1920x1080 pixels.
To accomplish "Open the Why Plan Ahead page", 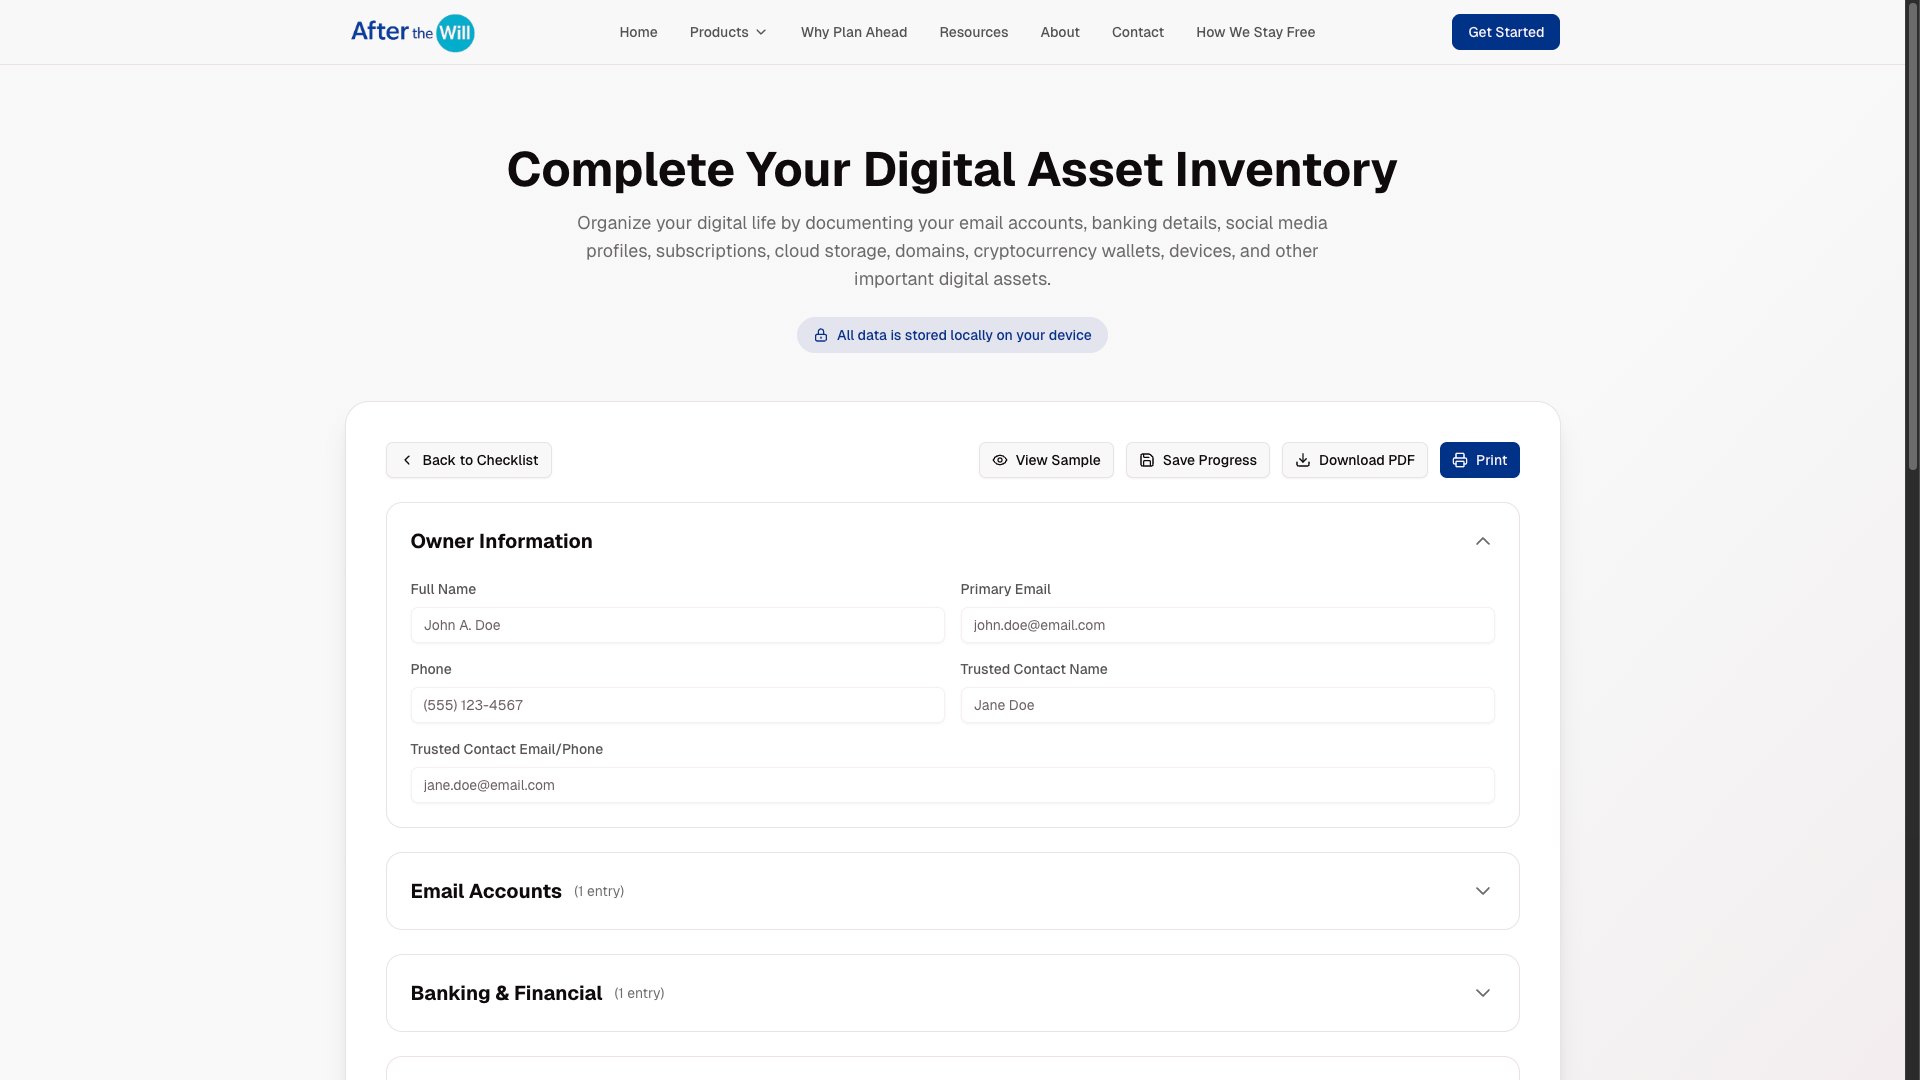I will [x=853, y=32].
